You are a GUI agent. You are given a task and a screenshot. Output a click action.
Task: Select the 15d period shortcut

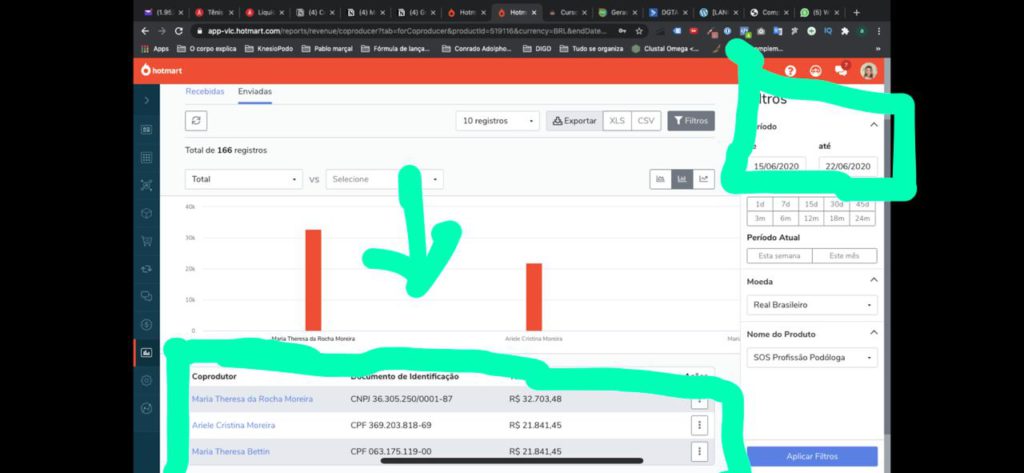[811, 204]
